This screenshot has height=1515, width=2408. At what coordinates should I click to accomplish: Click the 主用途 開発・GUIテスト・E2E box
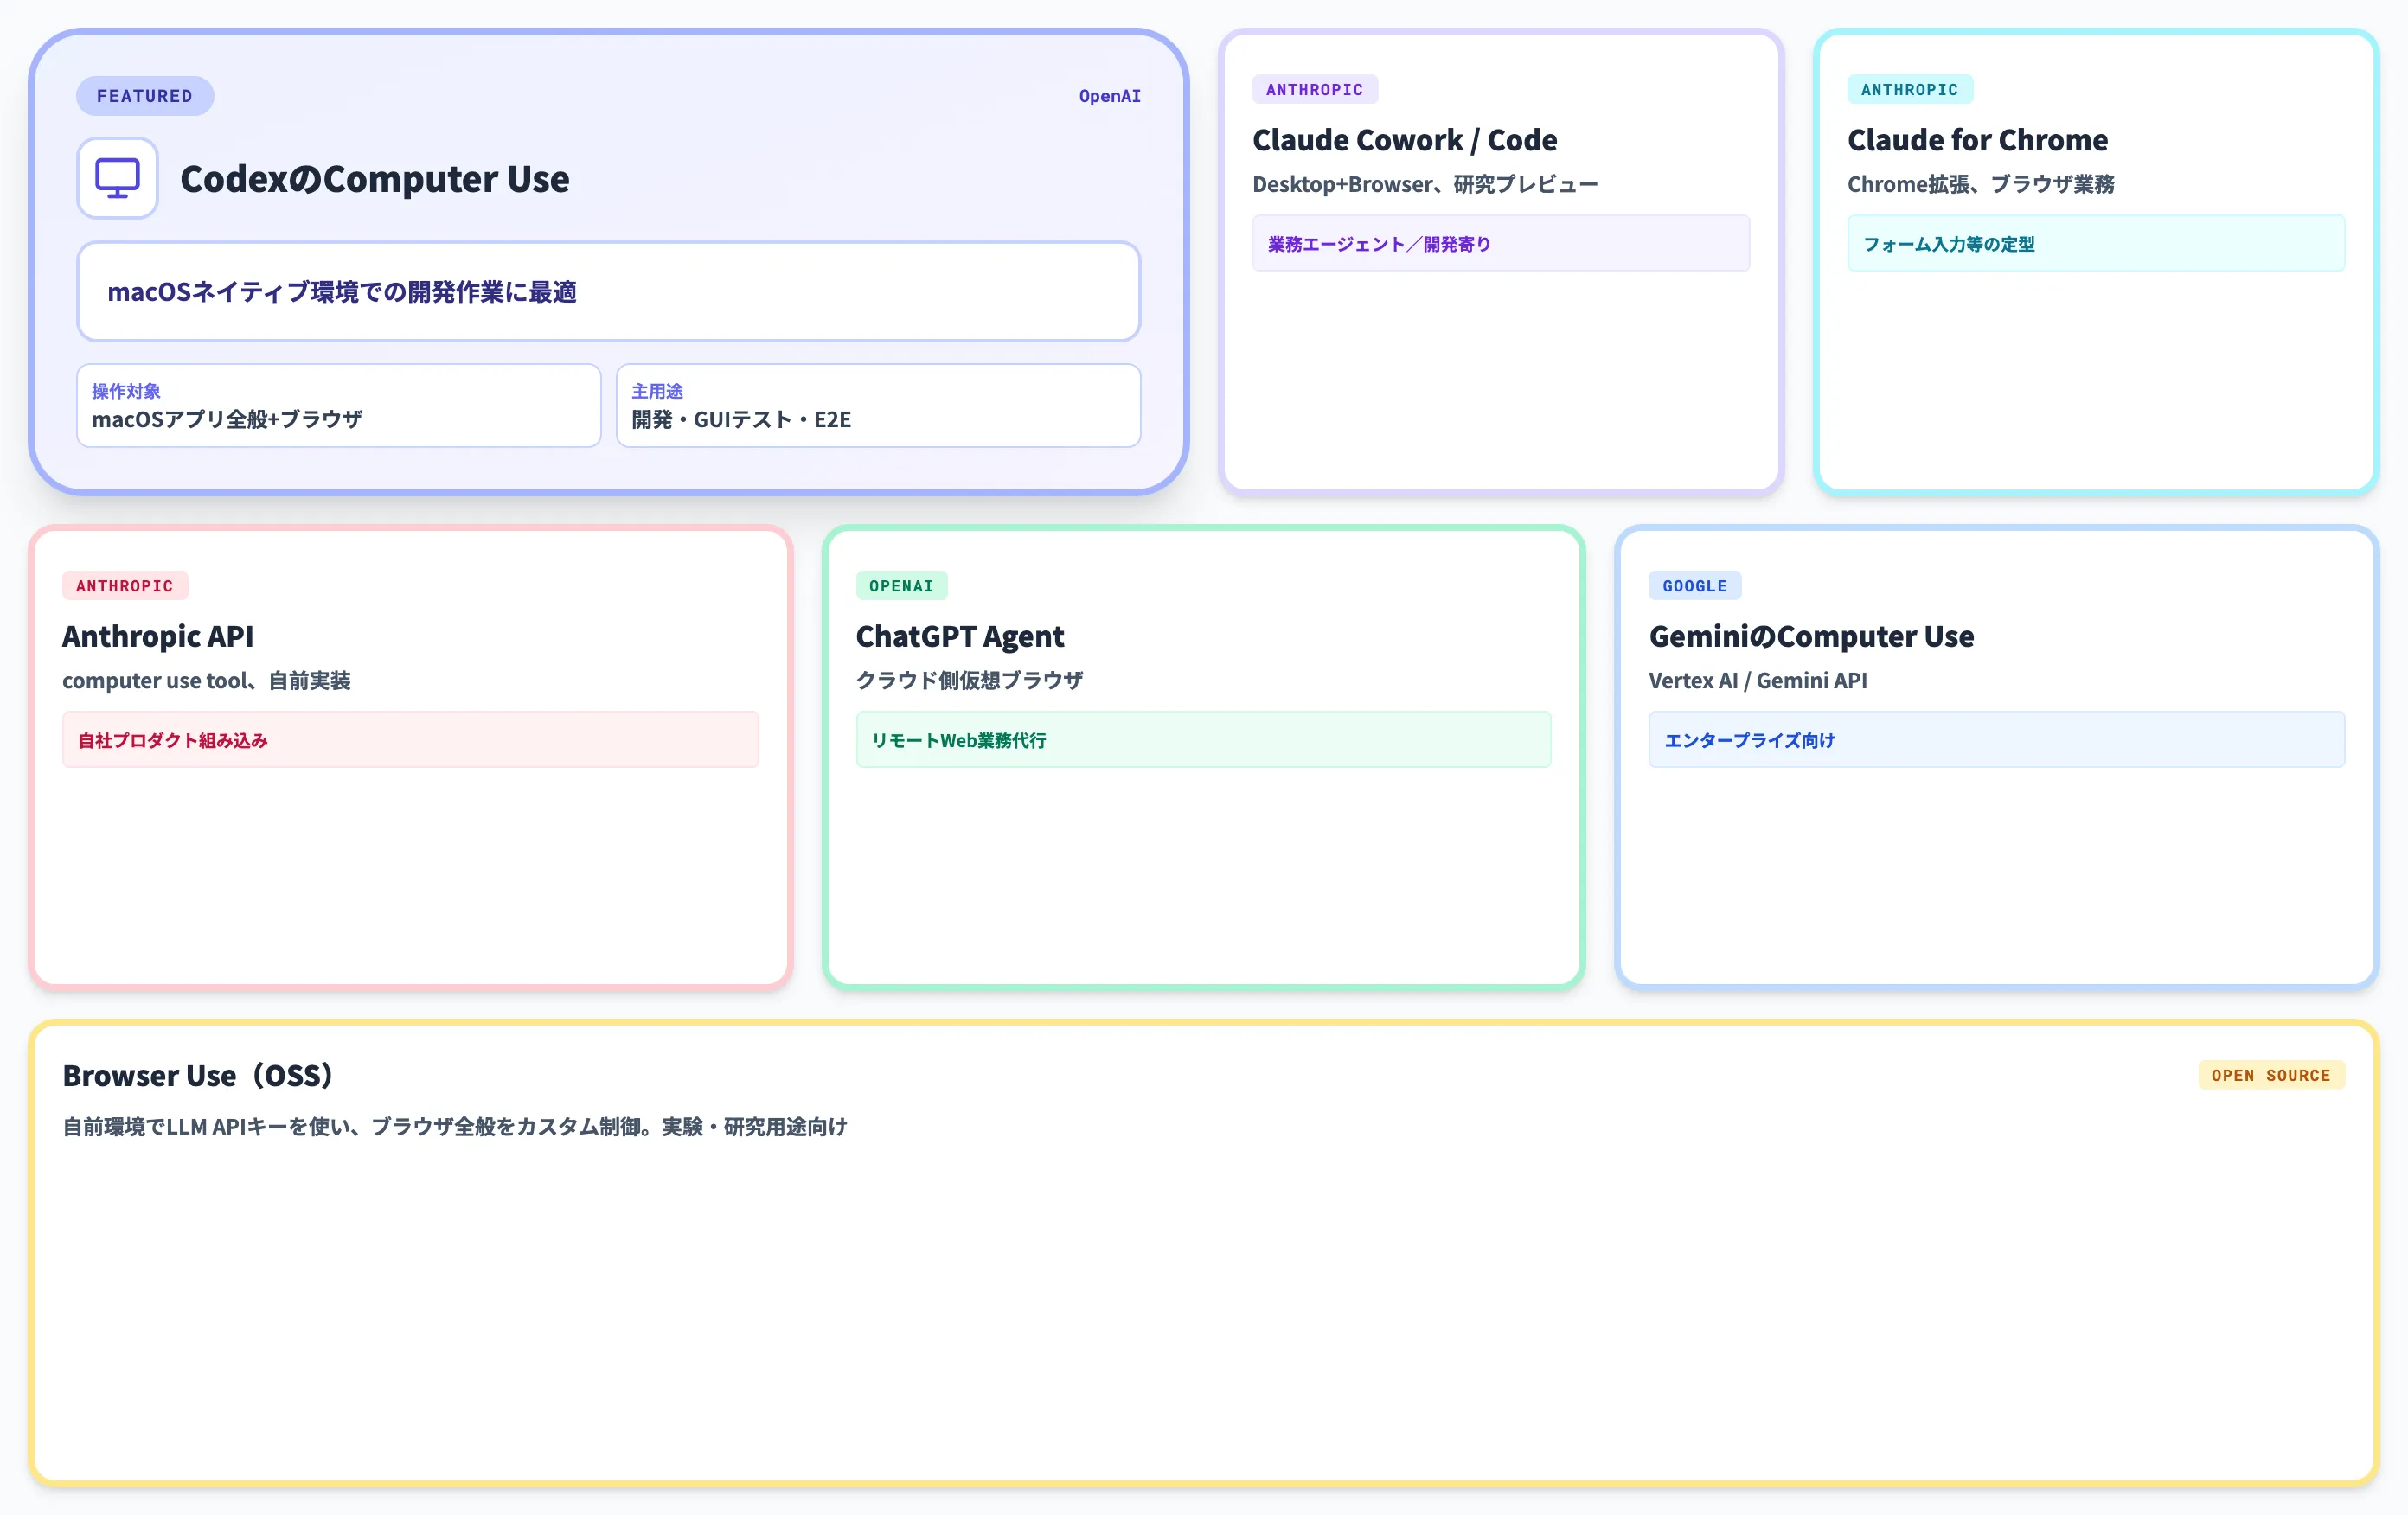[x=879, y=405]
